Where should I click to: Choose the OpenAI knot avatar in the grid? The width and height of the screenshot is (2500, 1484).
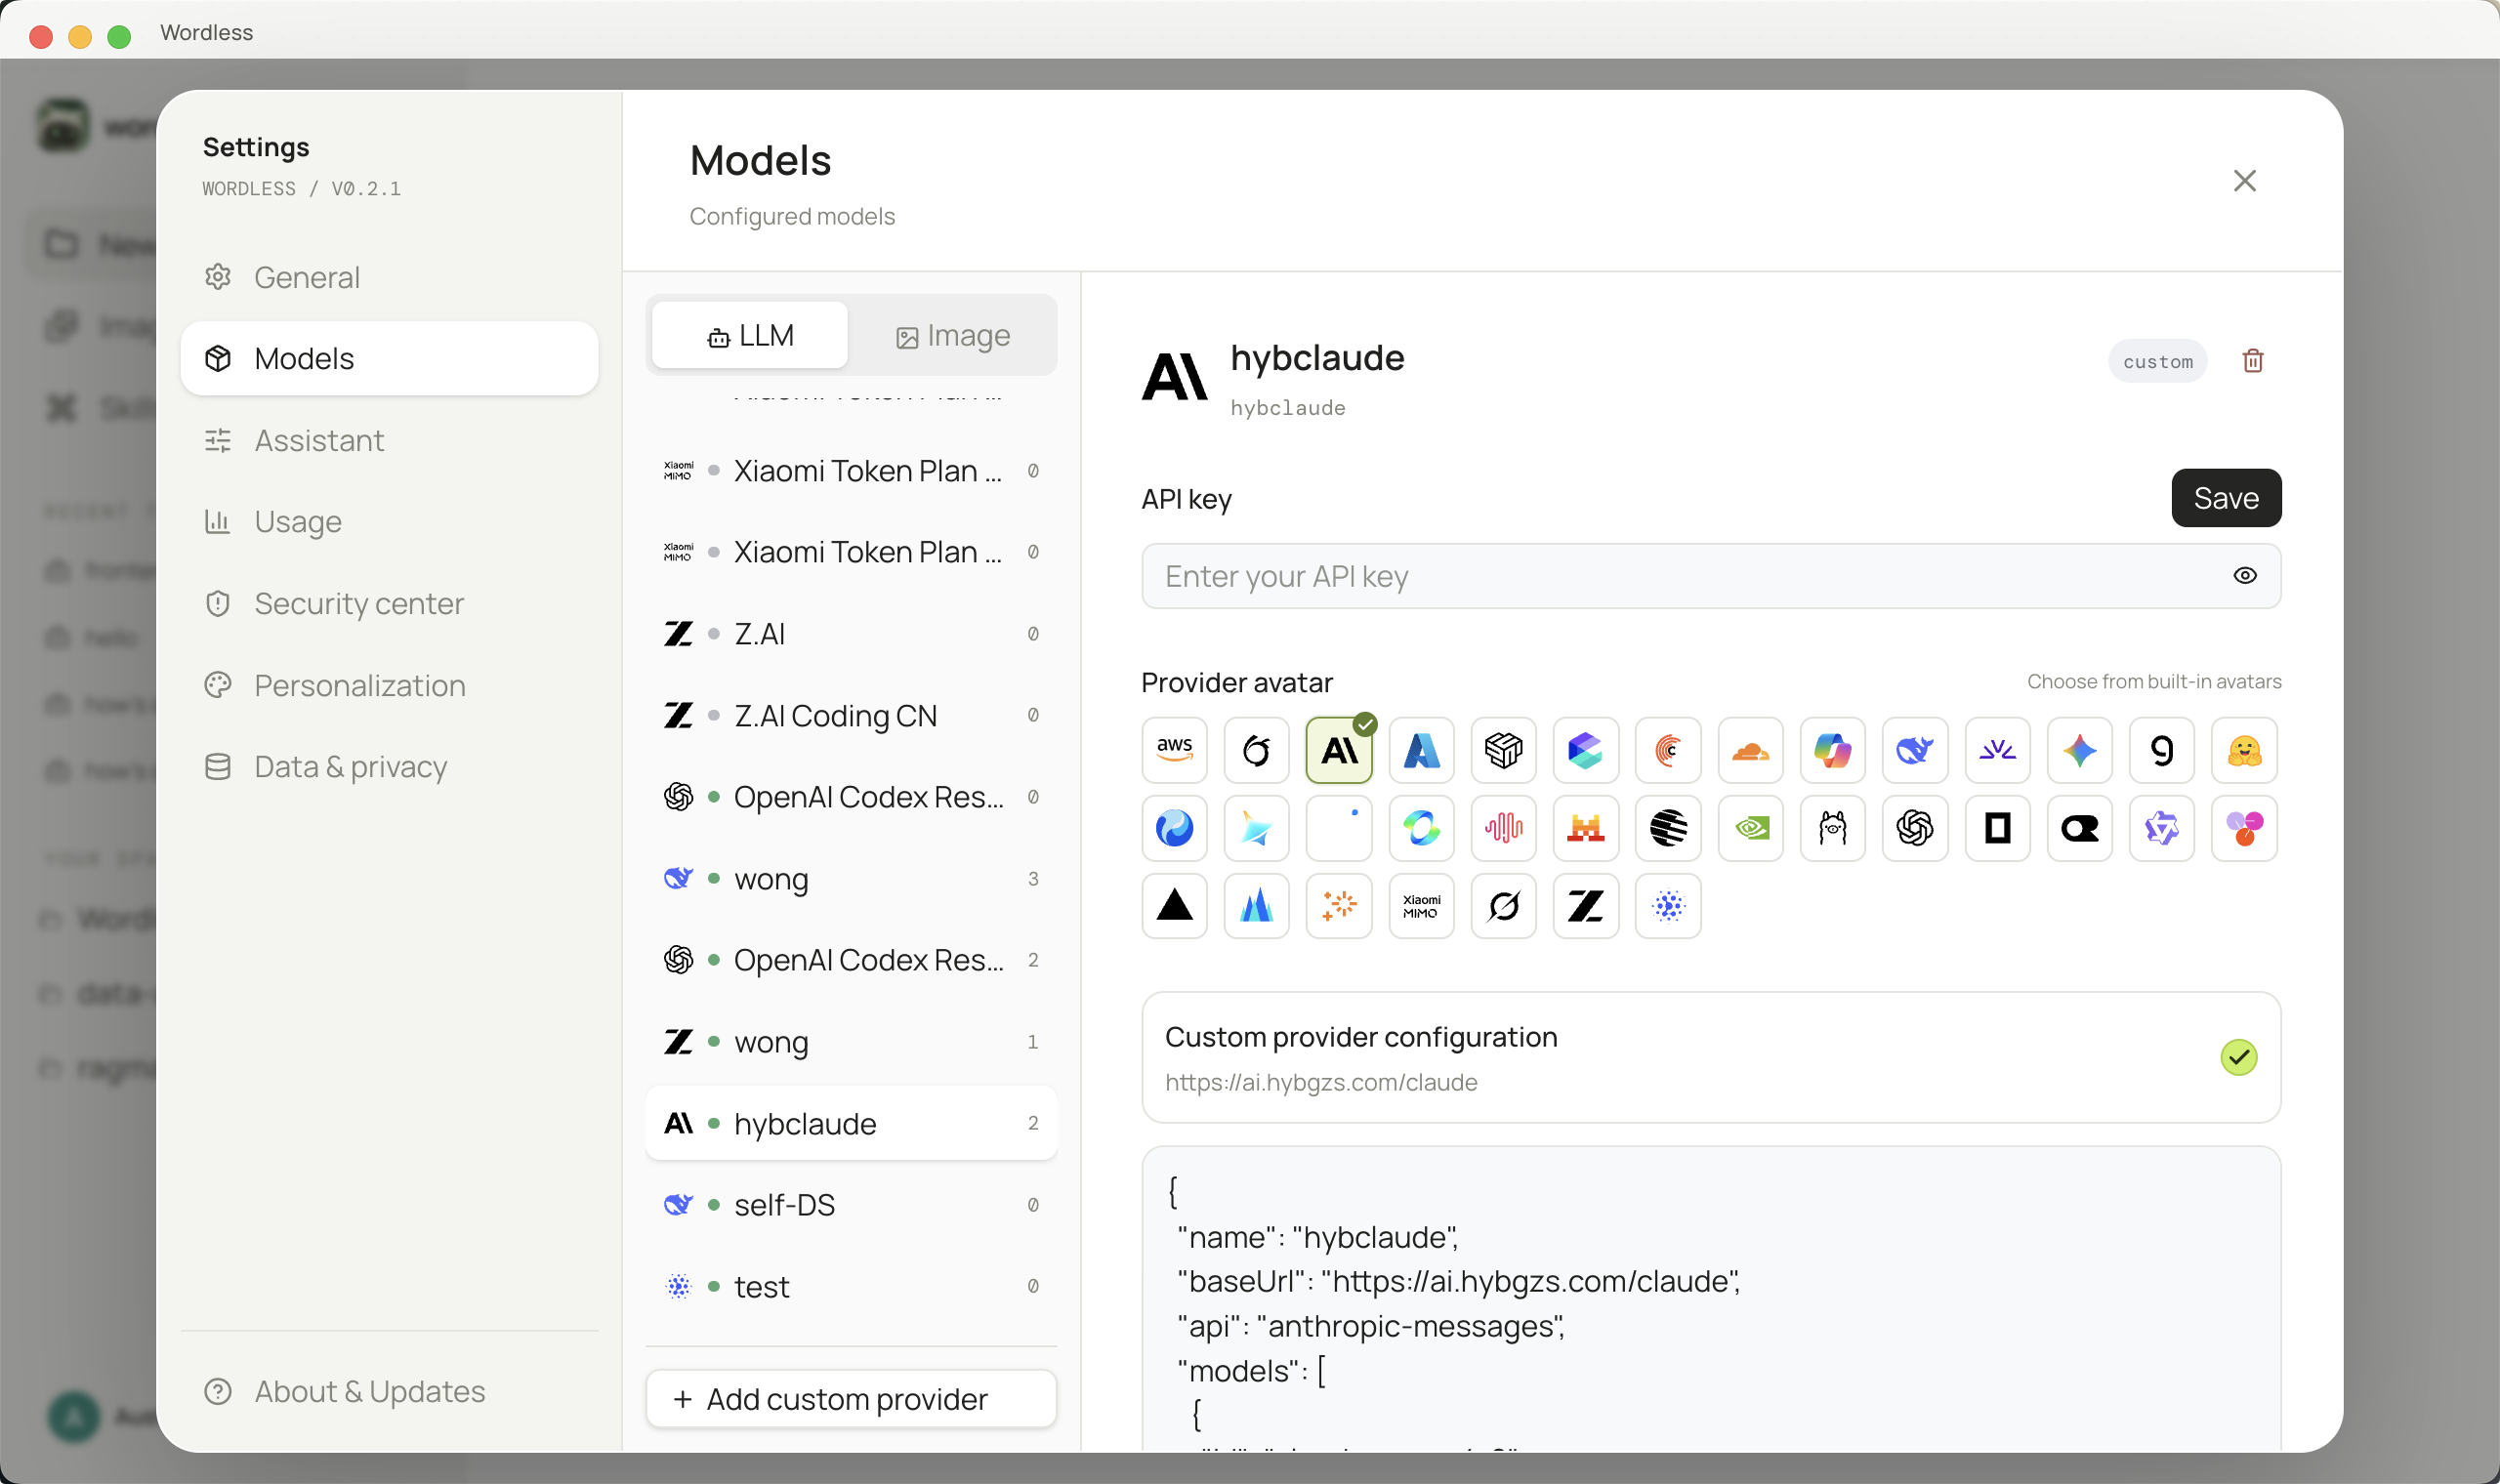click(x=1915, y=828)
